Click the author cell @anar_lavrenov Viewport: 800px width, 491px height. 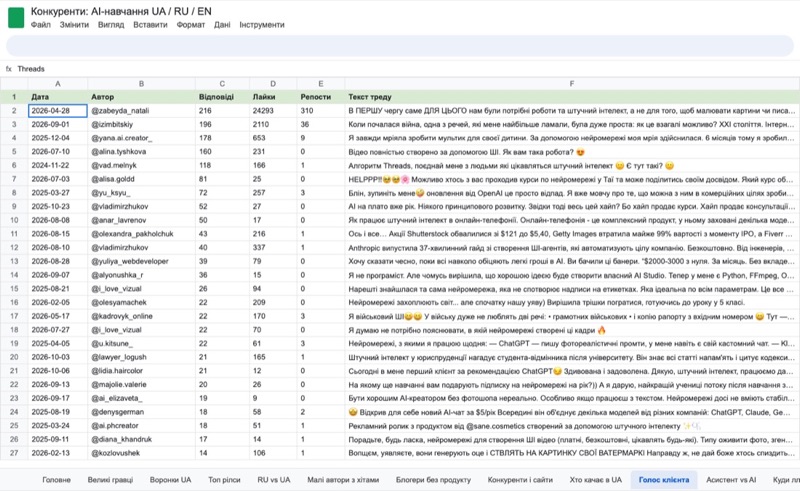click(x=141, y=220)
